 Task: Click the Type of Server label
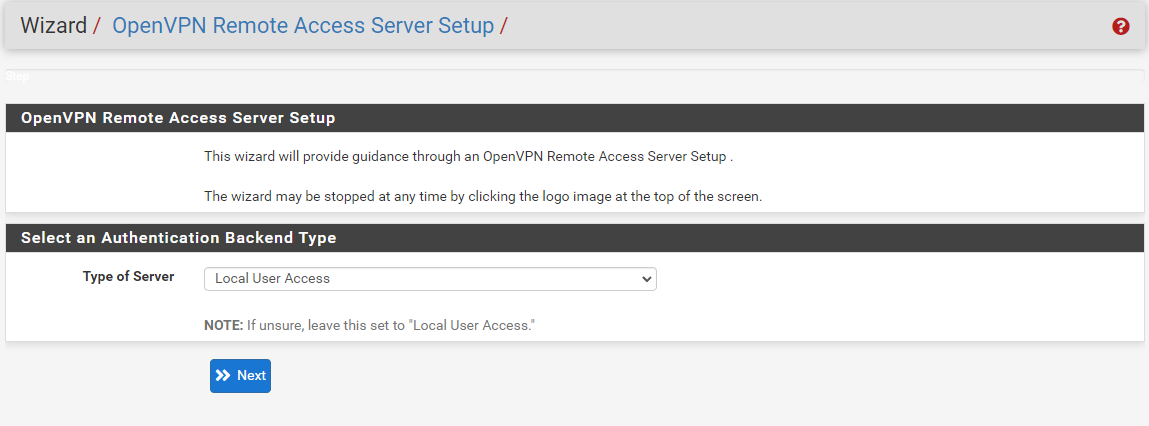click(128, 276)
